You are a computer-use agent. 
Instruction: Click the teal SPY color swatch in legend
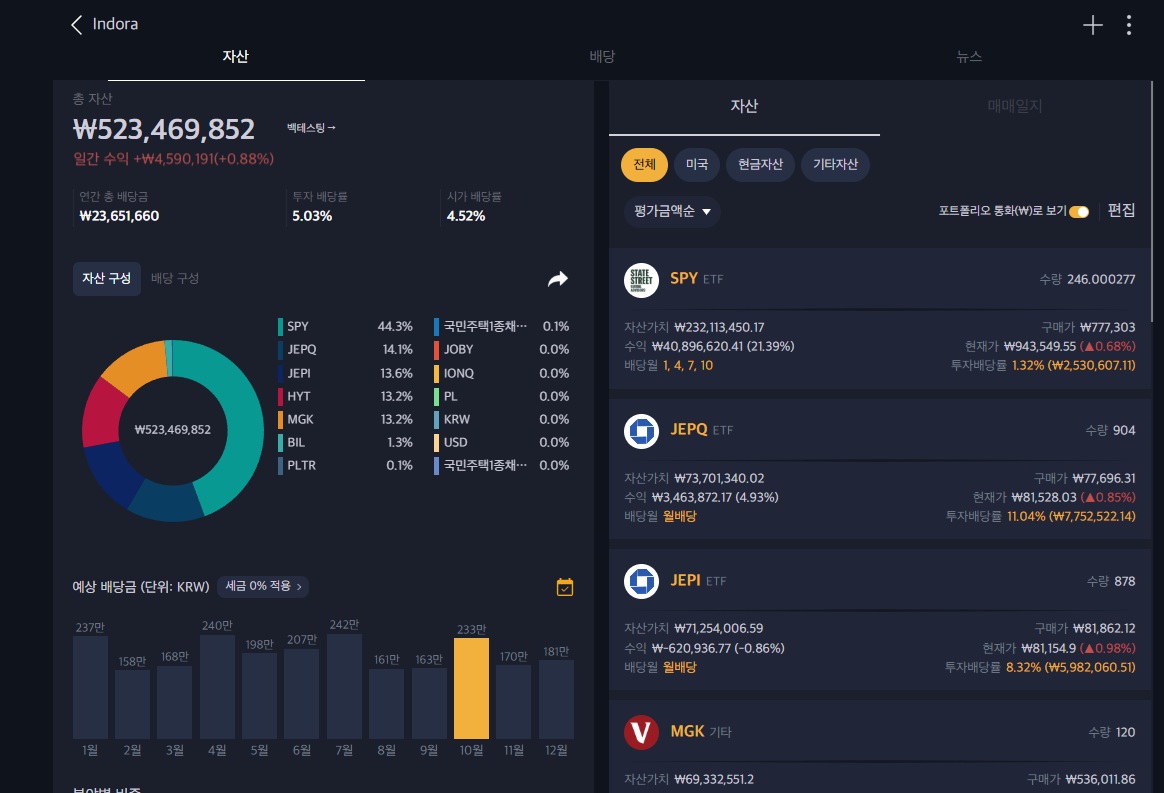coord(281,326)
